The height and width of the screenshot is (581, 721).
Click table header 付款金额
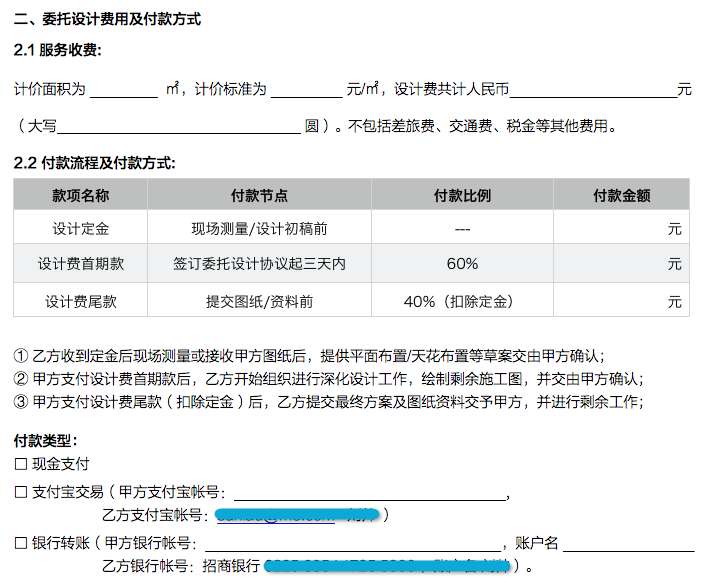[x=621, y=195]
